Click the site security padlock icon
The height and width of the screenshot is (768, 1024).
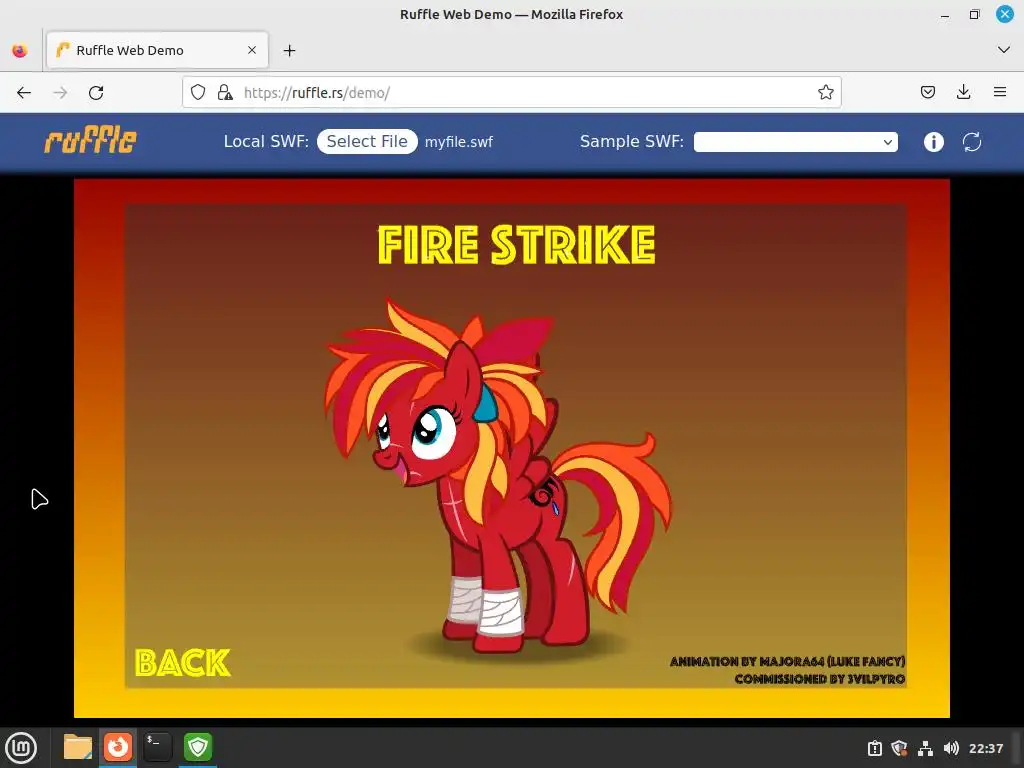(x=225, y=93)
